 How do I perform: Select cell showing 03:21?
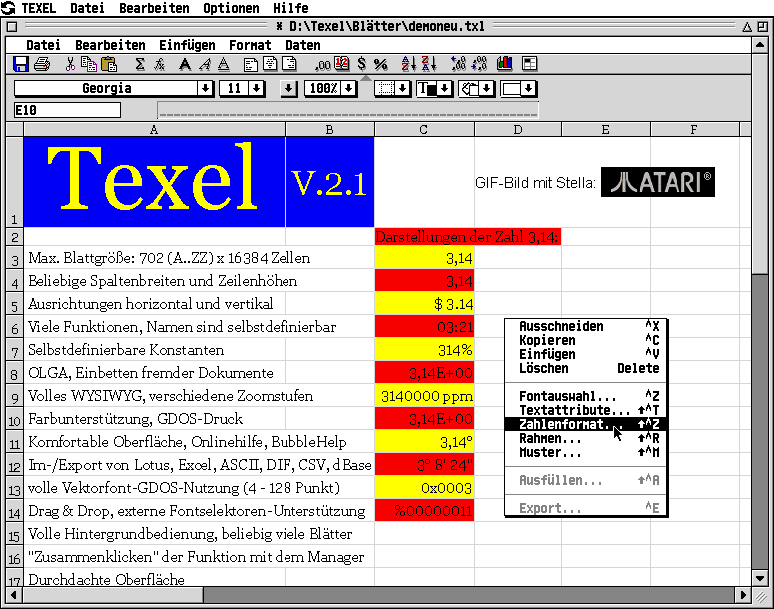pyautogui.click(x=424, y=327)
